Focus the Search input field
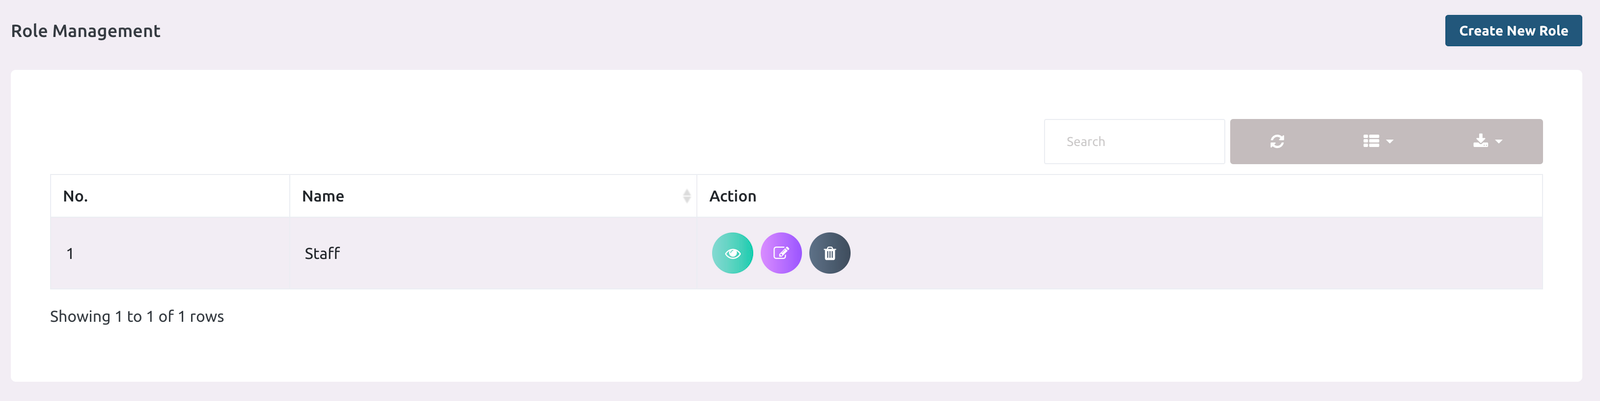Image resolution: width=1600 pixels, height=401 pixels. (1134, 142)
